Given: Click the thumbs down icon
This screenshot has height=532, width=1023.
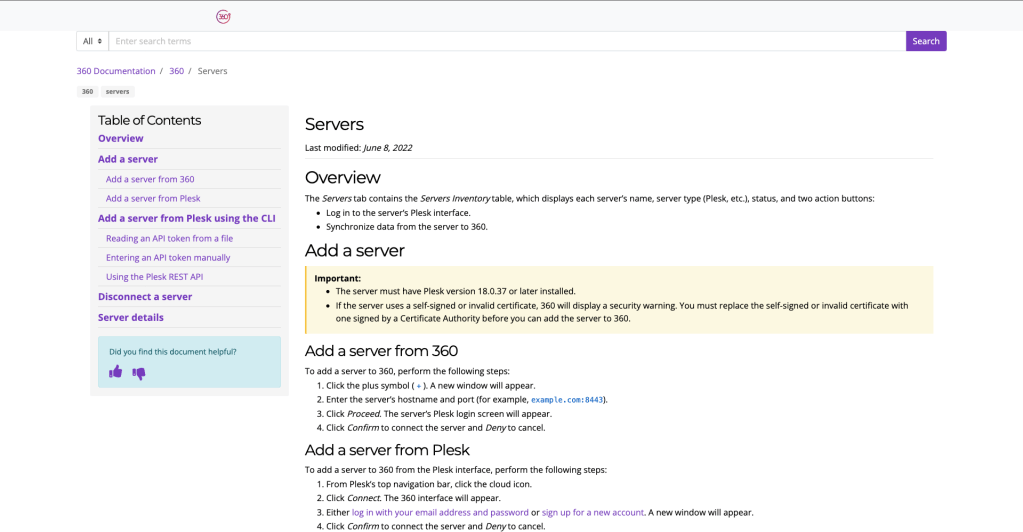Looking at the screenshot, I should 139,373.
